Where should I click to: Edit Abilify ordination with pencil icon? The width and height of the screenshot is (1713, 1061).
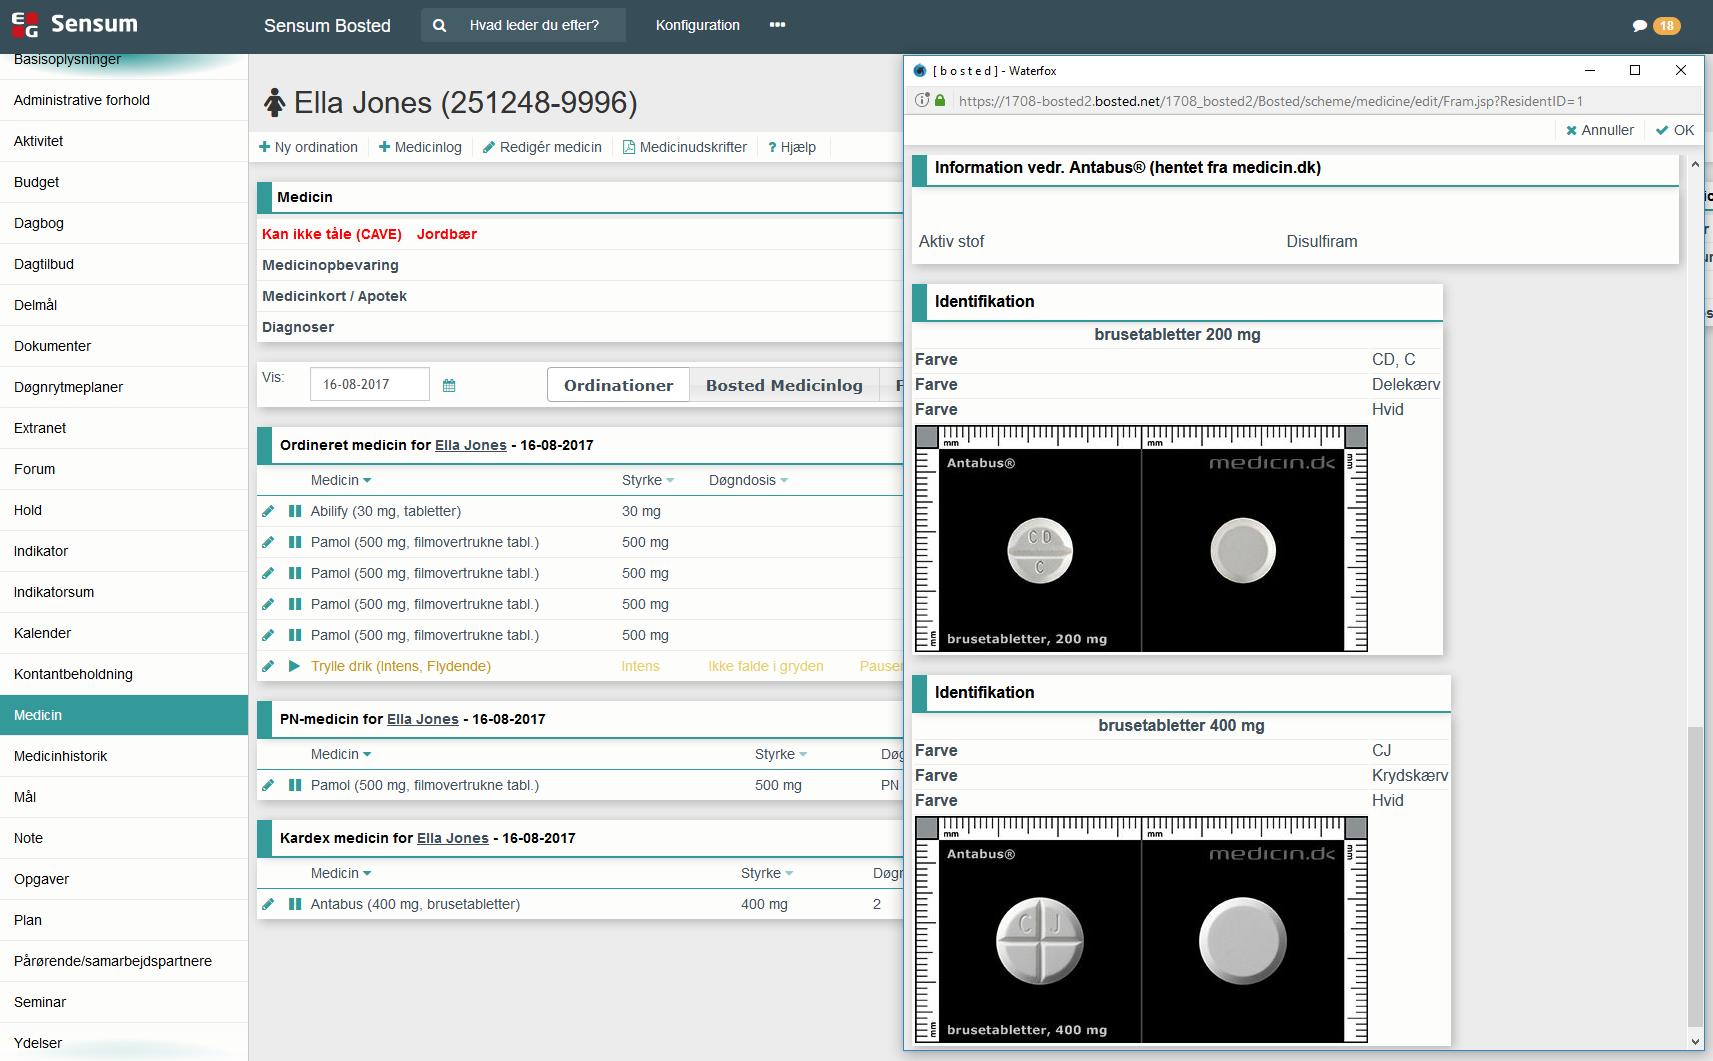coord(268,511)
